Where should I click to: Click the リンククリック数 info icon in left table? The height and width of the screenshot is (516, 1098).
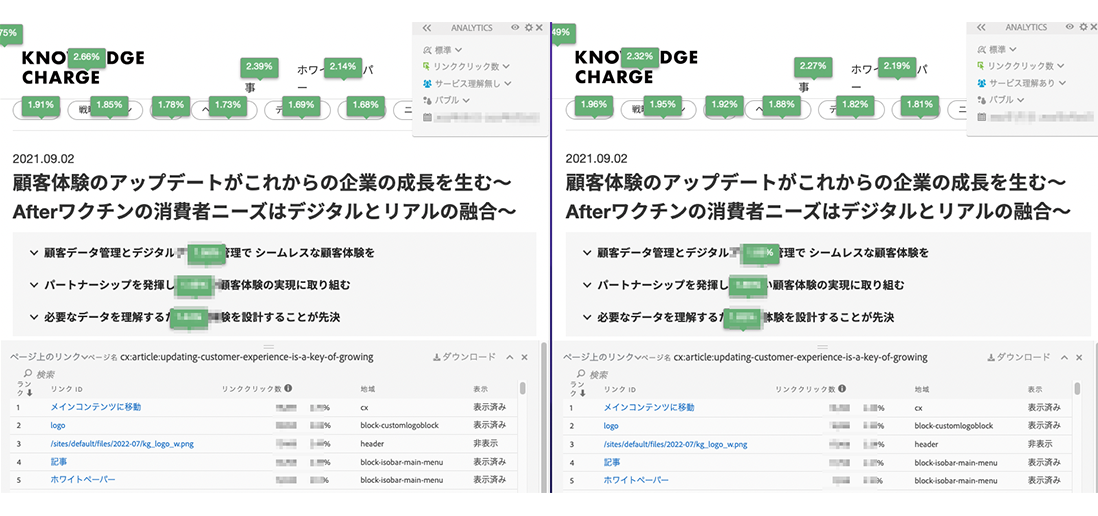click(288, 389)
